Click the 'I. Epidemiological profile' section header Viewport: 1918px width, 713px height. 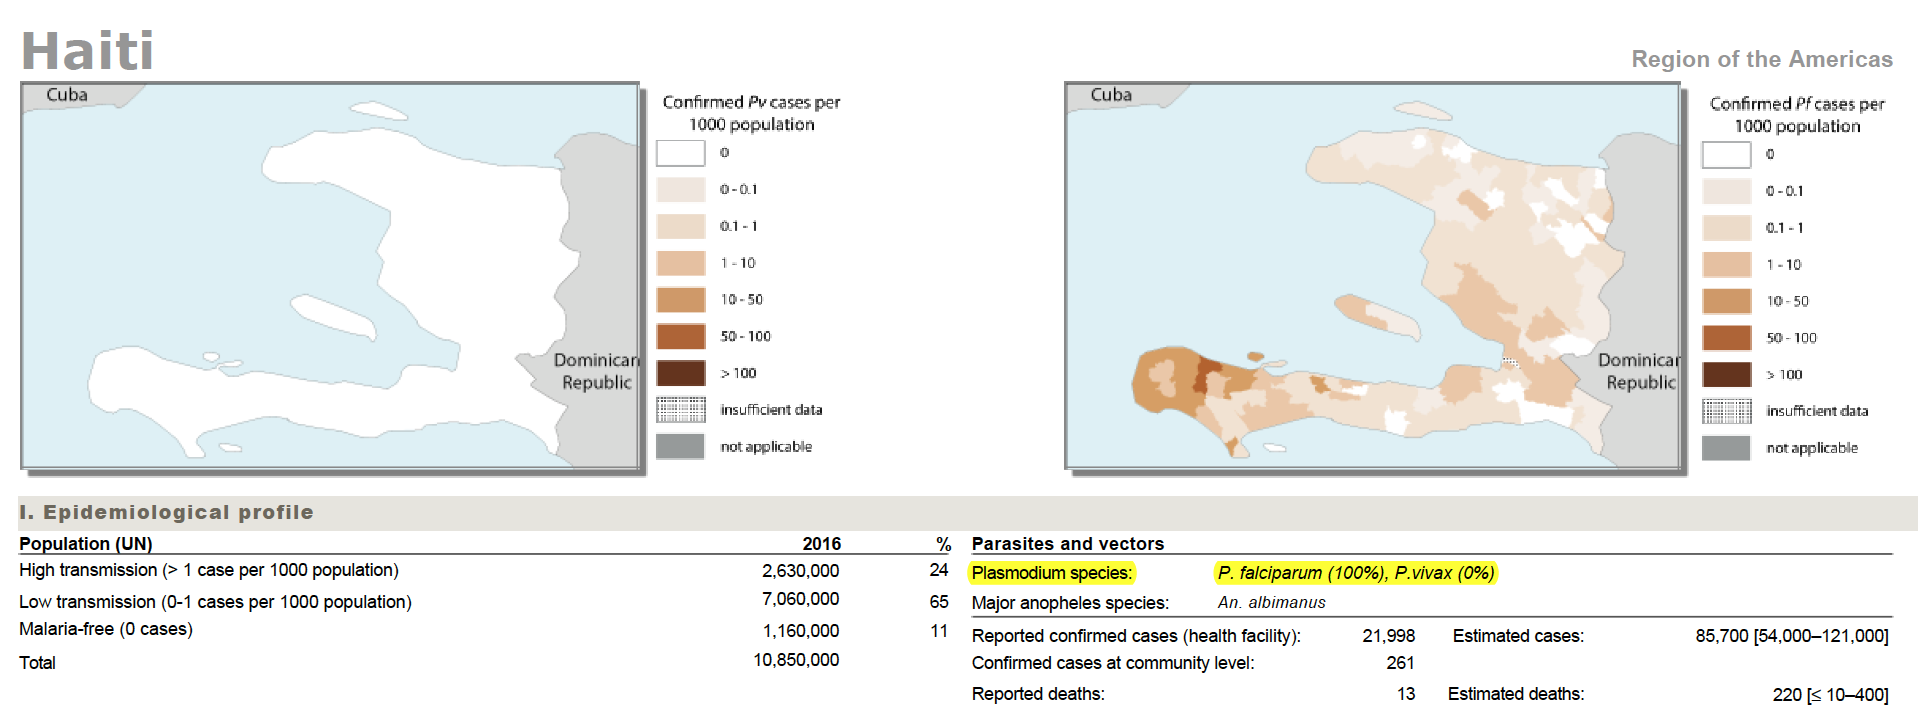tap(166, 512)
